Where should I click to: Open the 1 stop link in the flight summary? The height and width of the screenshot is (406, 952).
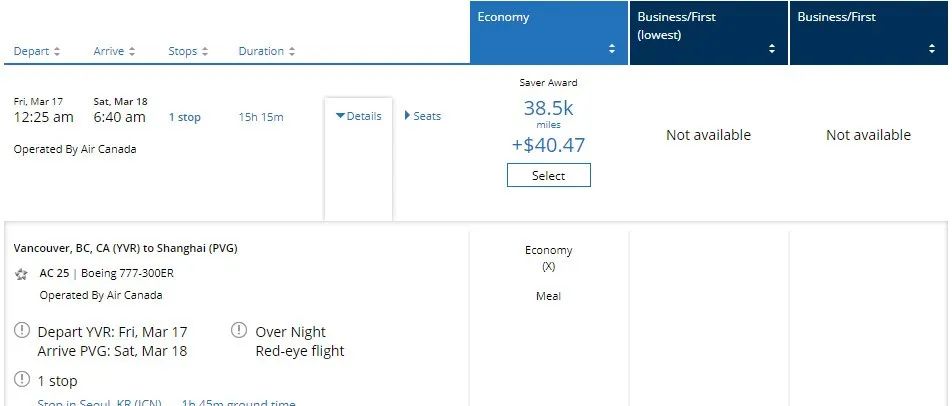click(184, 118)
